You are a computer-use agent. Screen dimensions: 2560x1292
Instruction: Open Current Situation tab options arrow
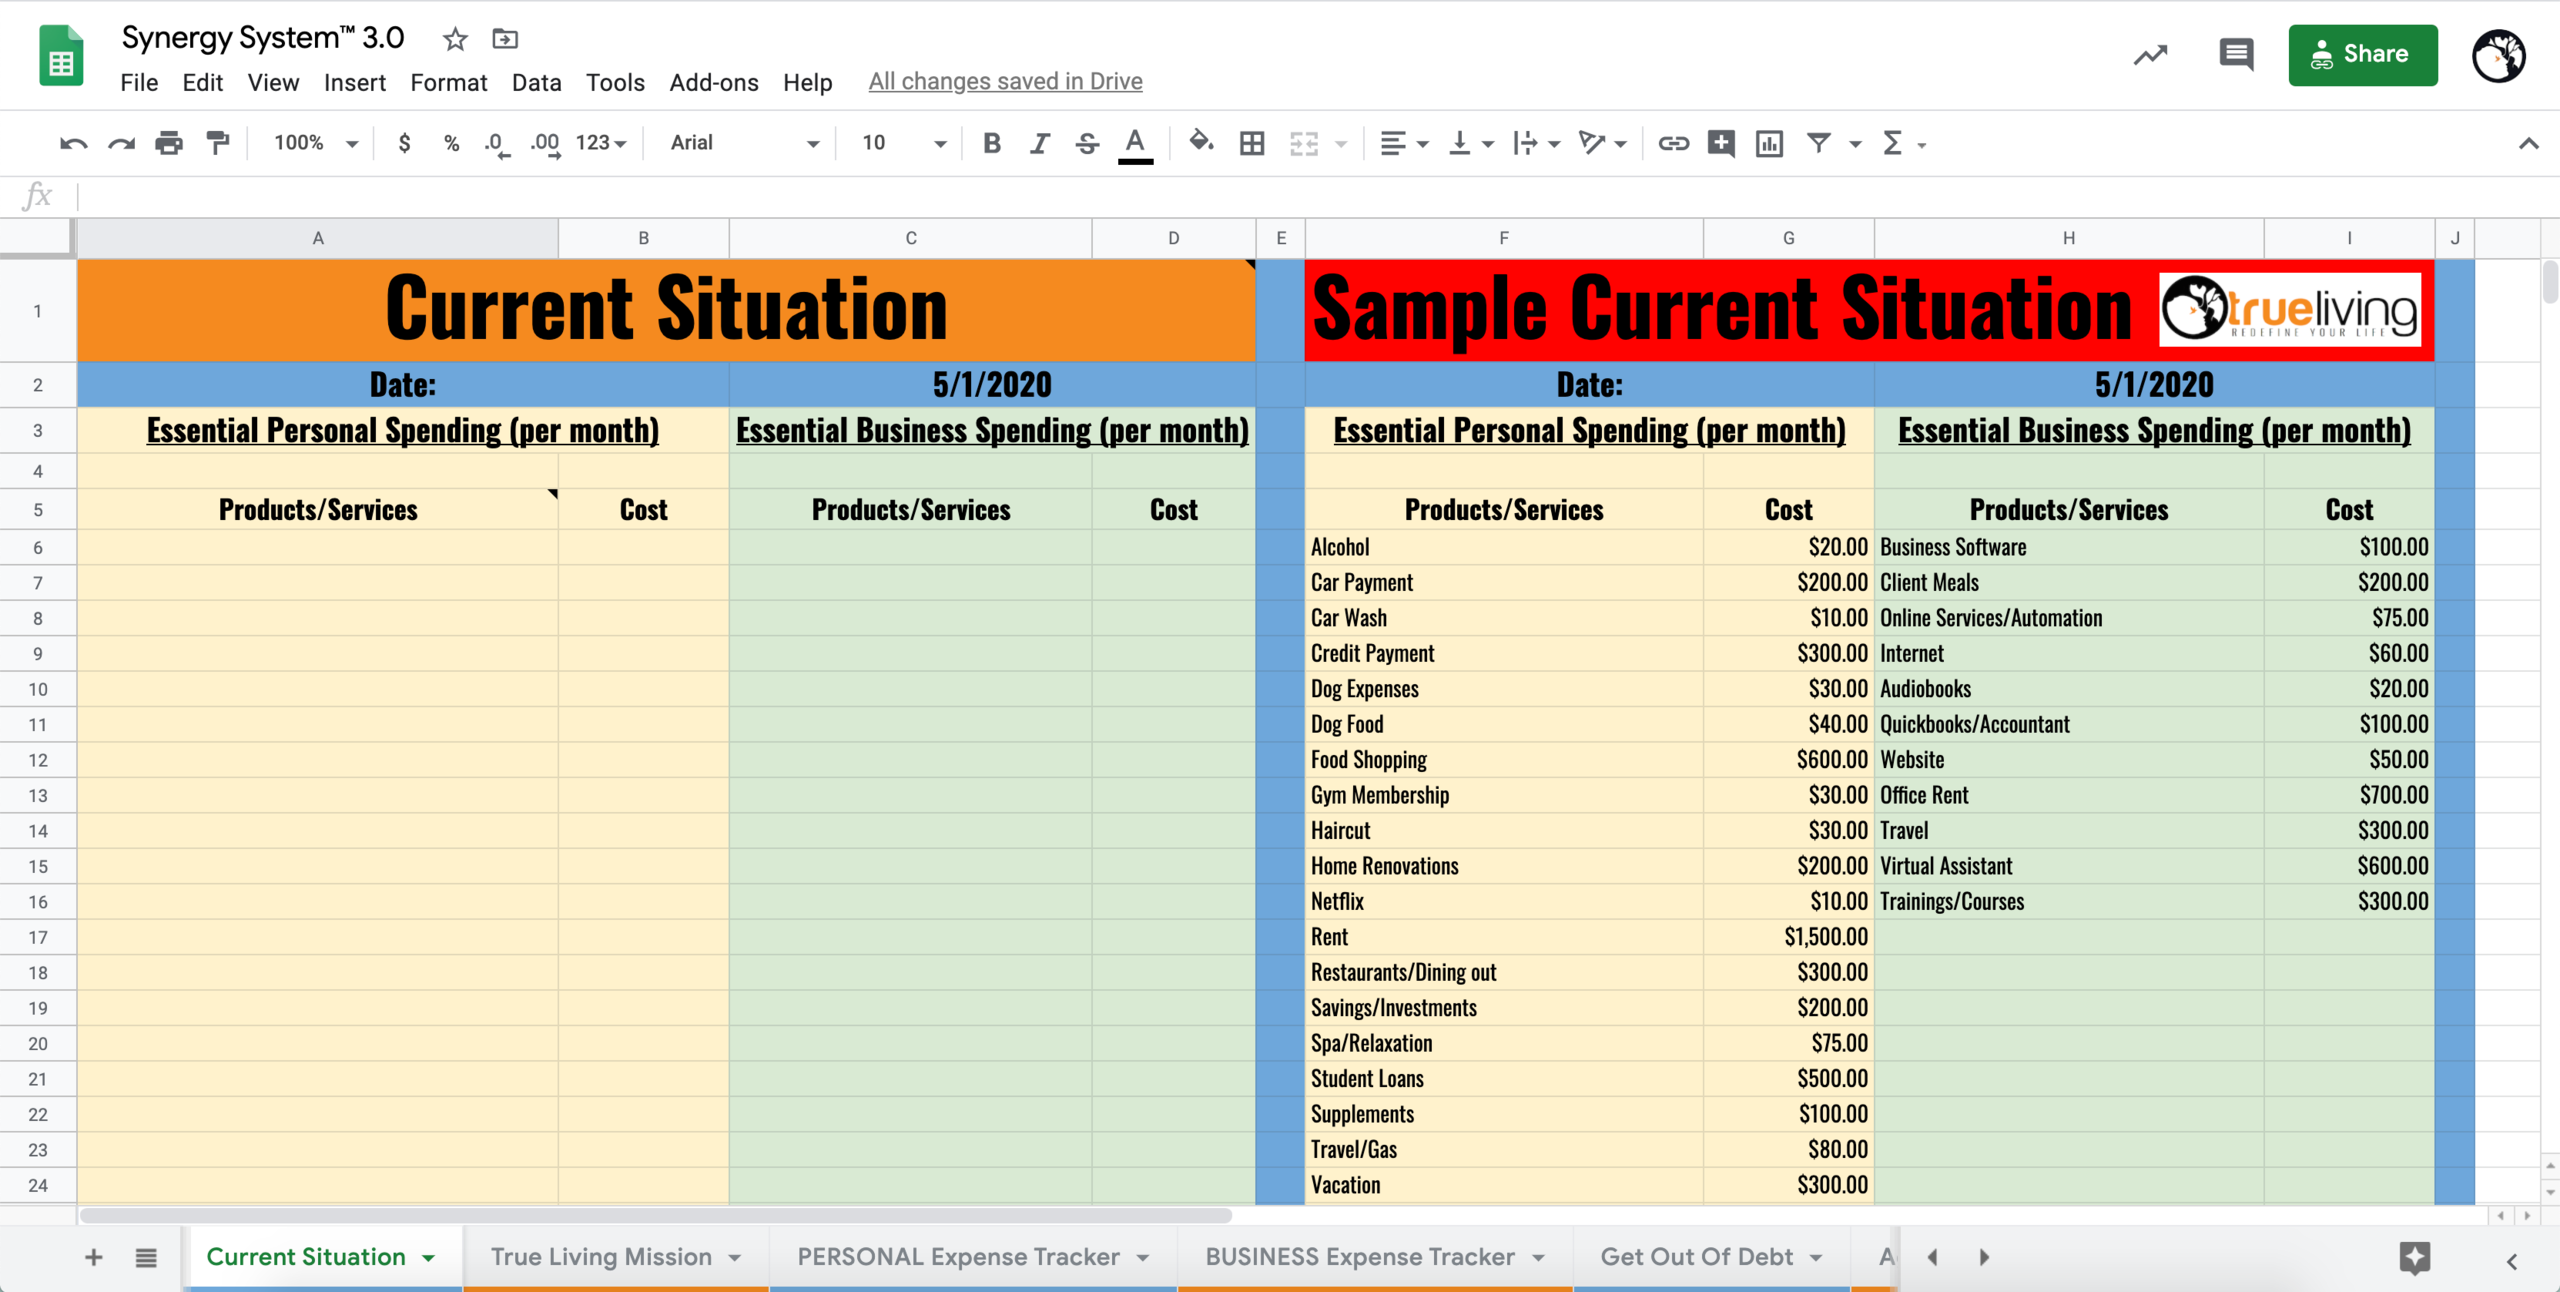(429, 1258)
